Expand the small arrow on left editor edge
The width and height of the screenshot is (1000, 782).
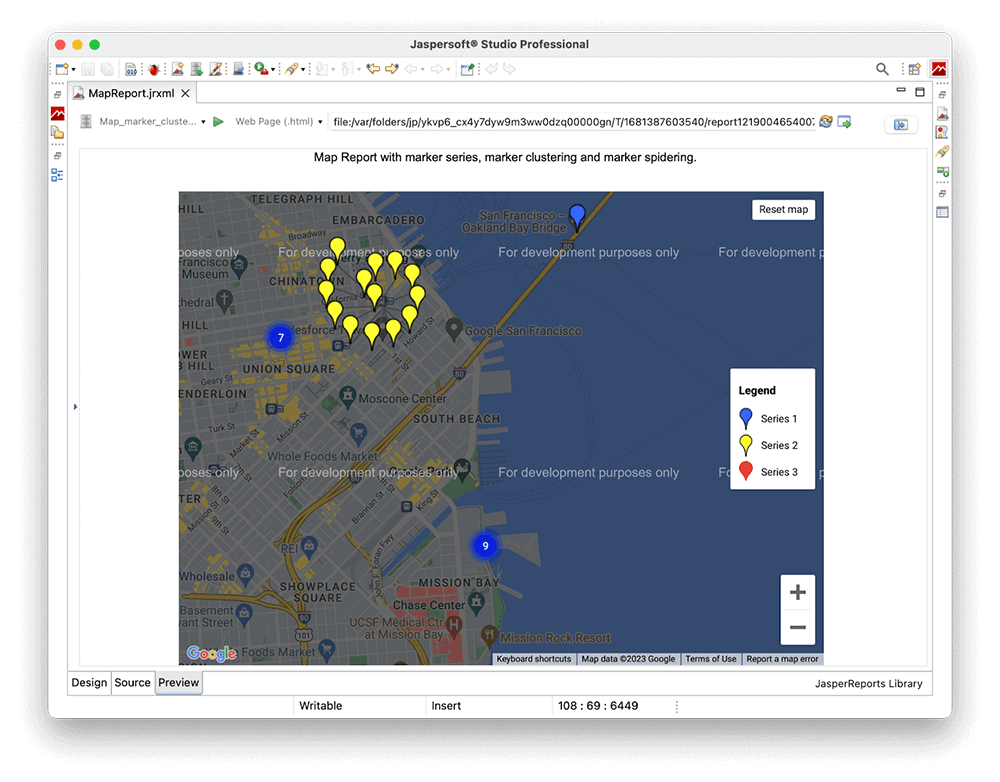[75, 406]
